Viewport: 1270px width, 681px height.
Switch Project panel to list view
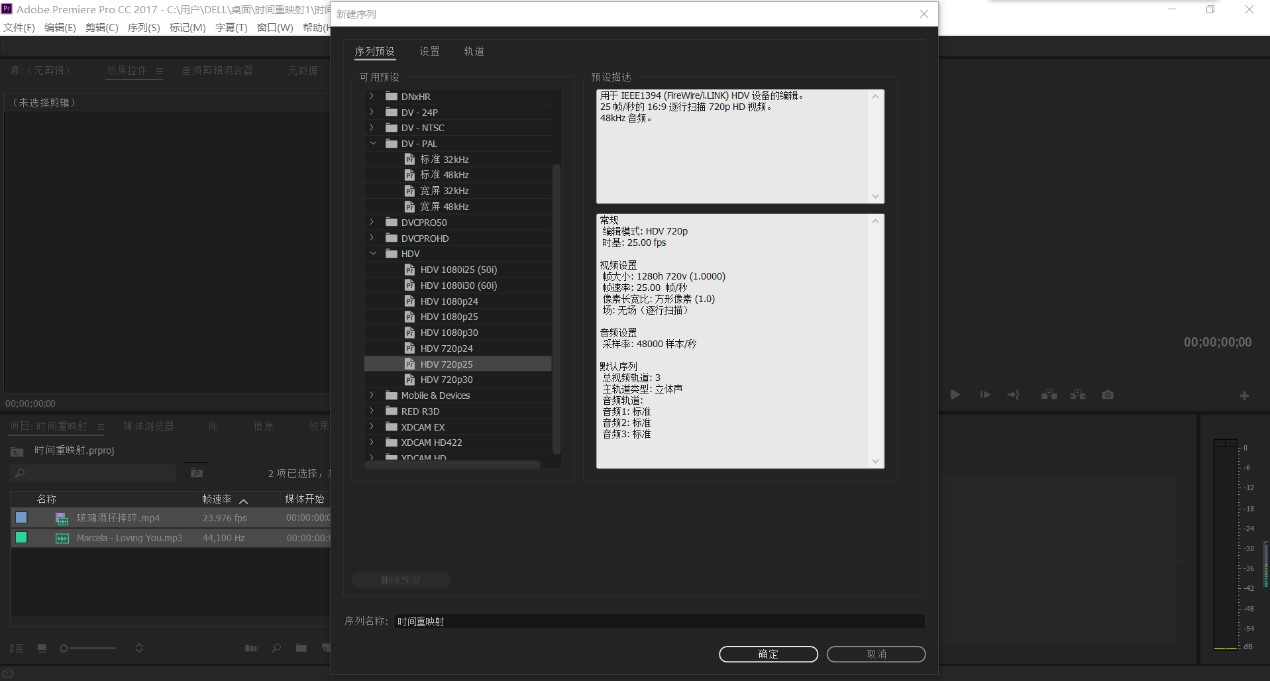(16, 648)
